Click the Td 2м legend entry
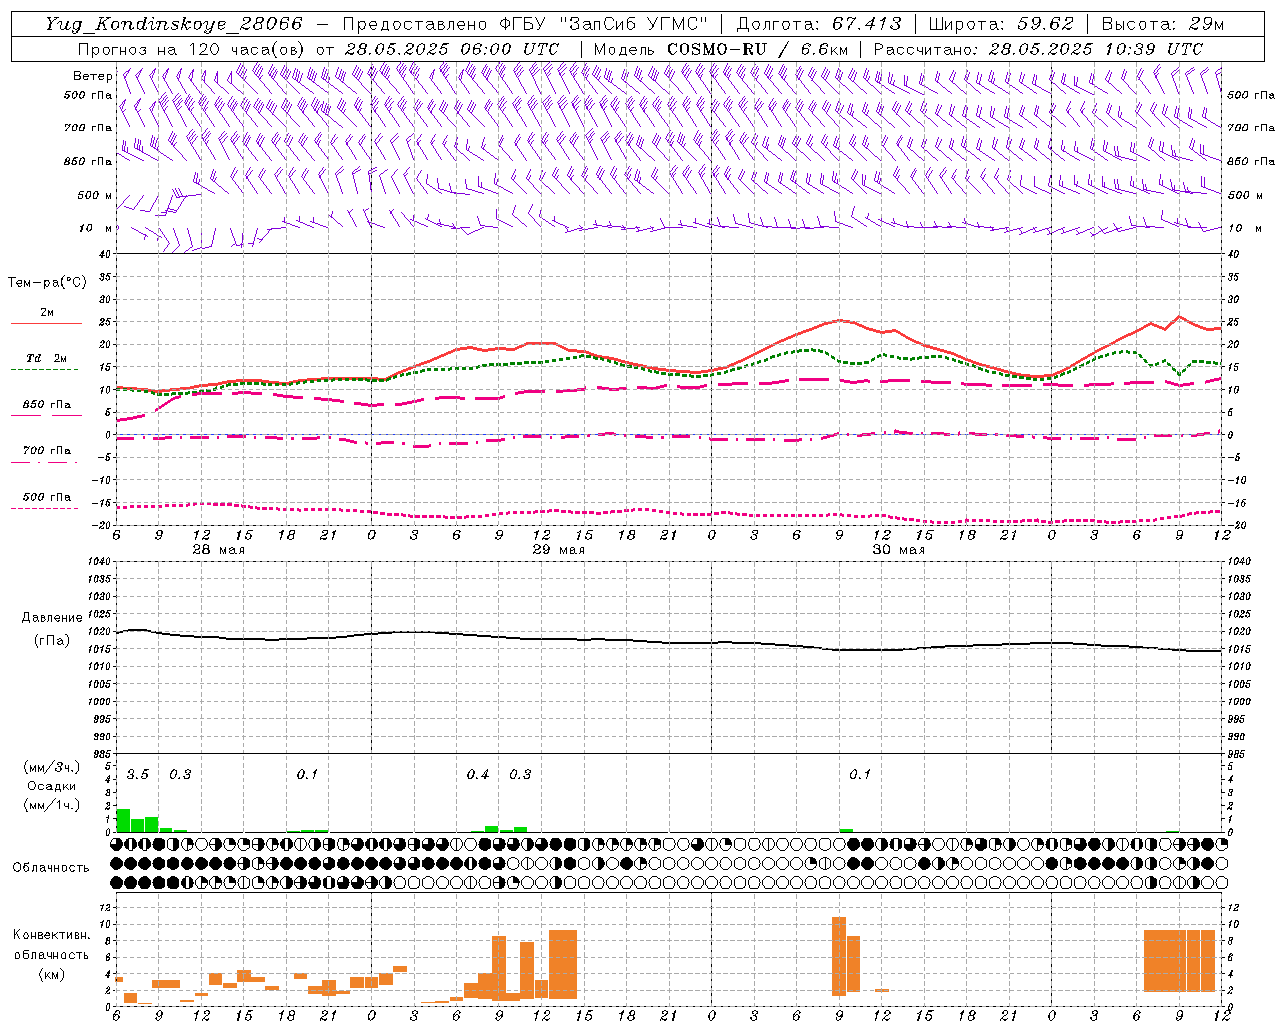The width and height of the screenshot is (1280, 1024). (47, 358)
